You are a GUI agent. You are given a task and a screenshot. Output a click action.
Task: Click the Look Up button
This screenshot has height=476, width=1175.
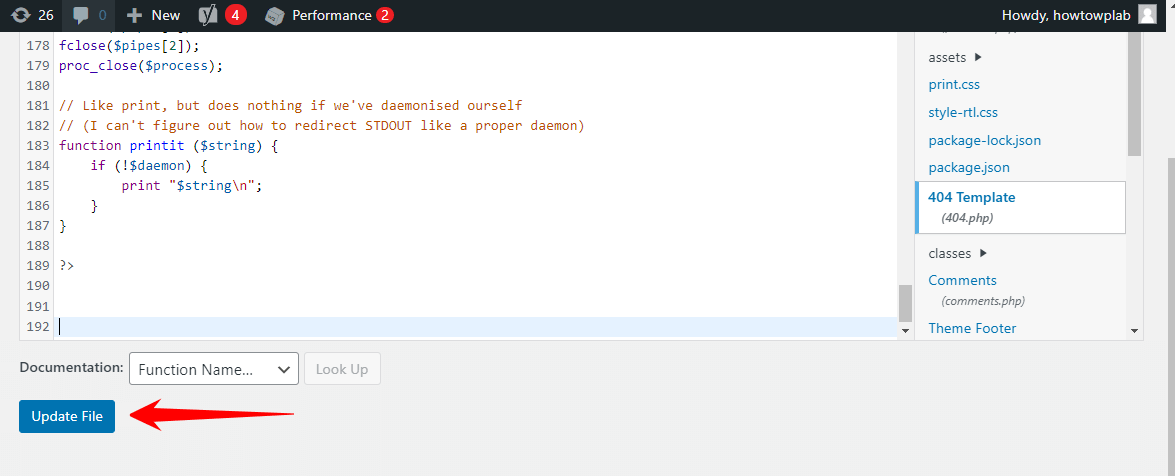tap(342, 369)
